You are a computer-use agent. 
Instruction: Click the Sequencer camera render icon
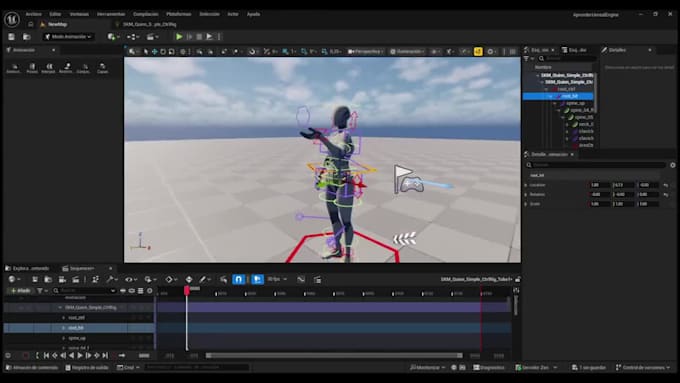[62, 280]
